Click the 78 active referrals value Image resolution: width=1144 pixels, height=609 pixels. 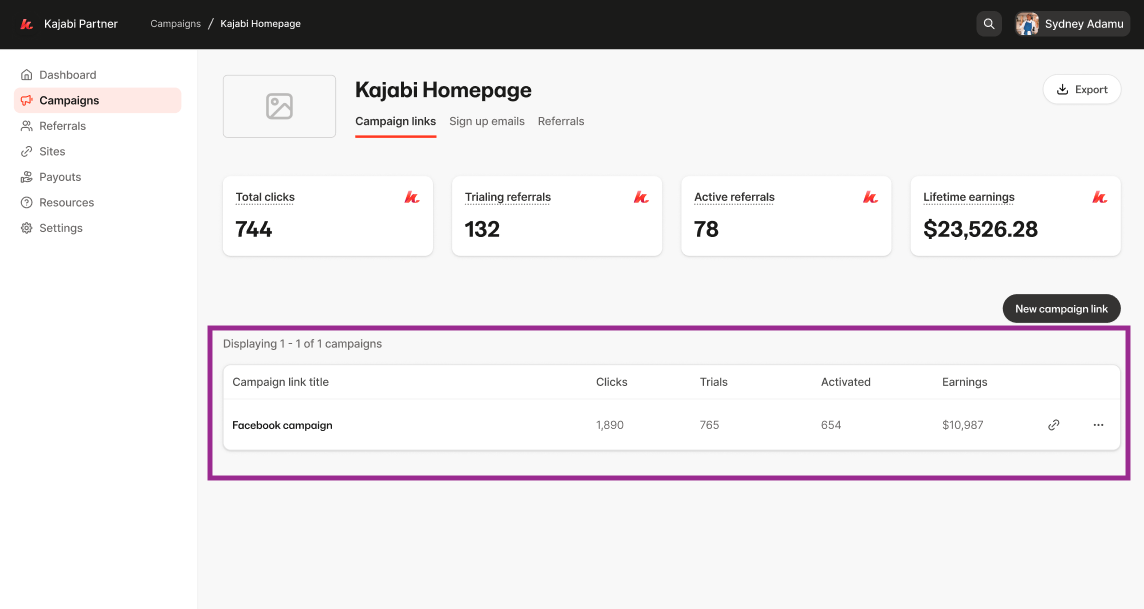coord(706,229)
